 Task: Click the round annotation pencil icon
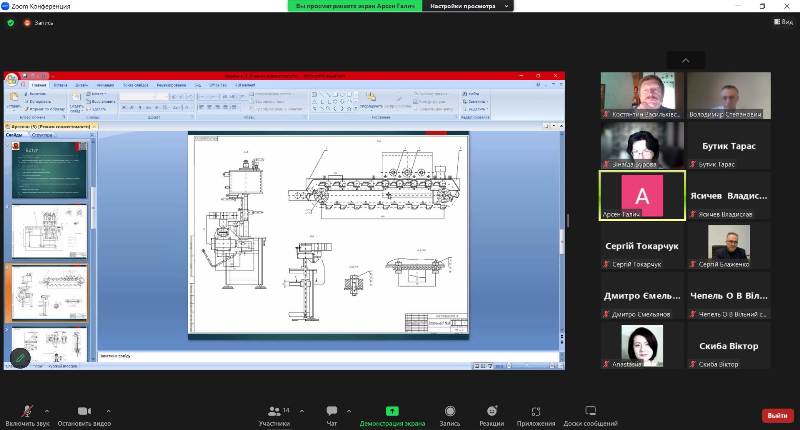pyautogui.click(x=20, y=357)
